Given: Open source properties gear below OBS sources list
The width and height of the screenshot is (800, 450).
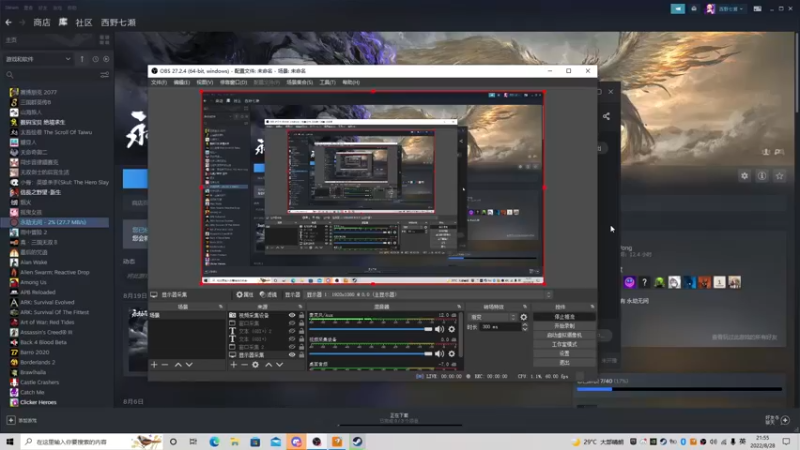Looking at the screenshot, I should point(255,365).
